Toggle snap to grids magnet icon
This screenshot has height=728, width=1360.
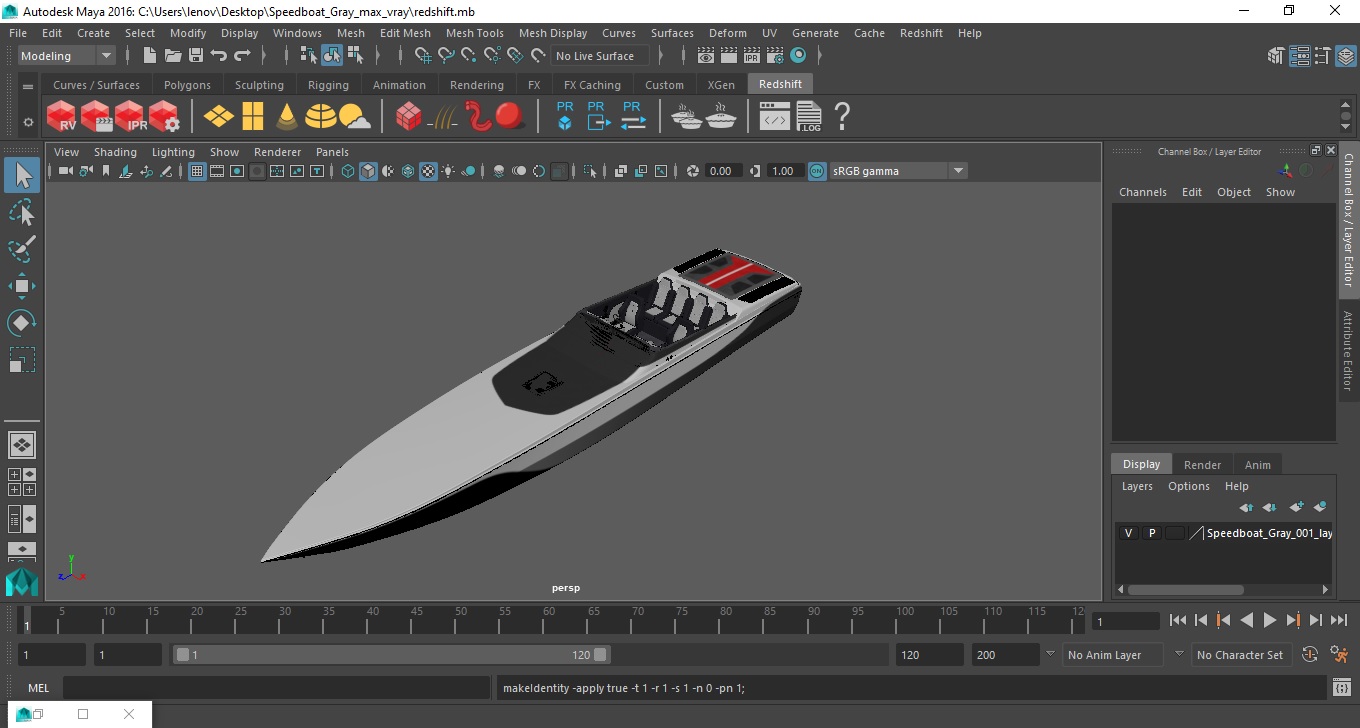[x=423, y=56]
